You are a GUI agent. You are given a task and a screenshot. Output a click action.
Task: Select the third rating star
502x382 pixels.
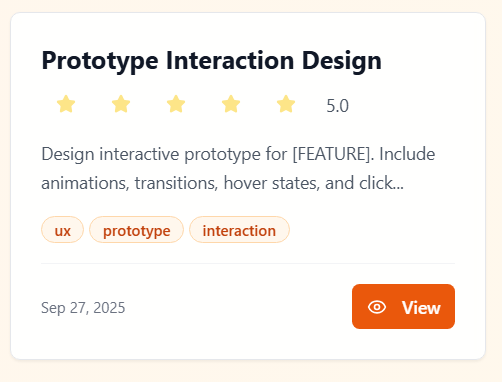coord(176,104)
